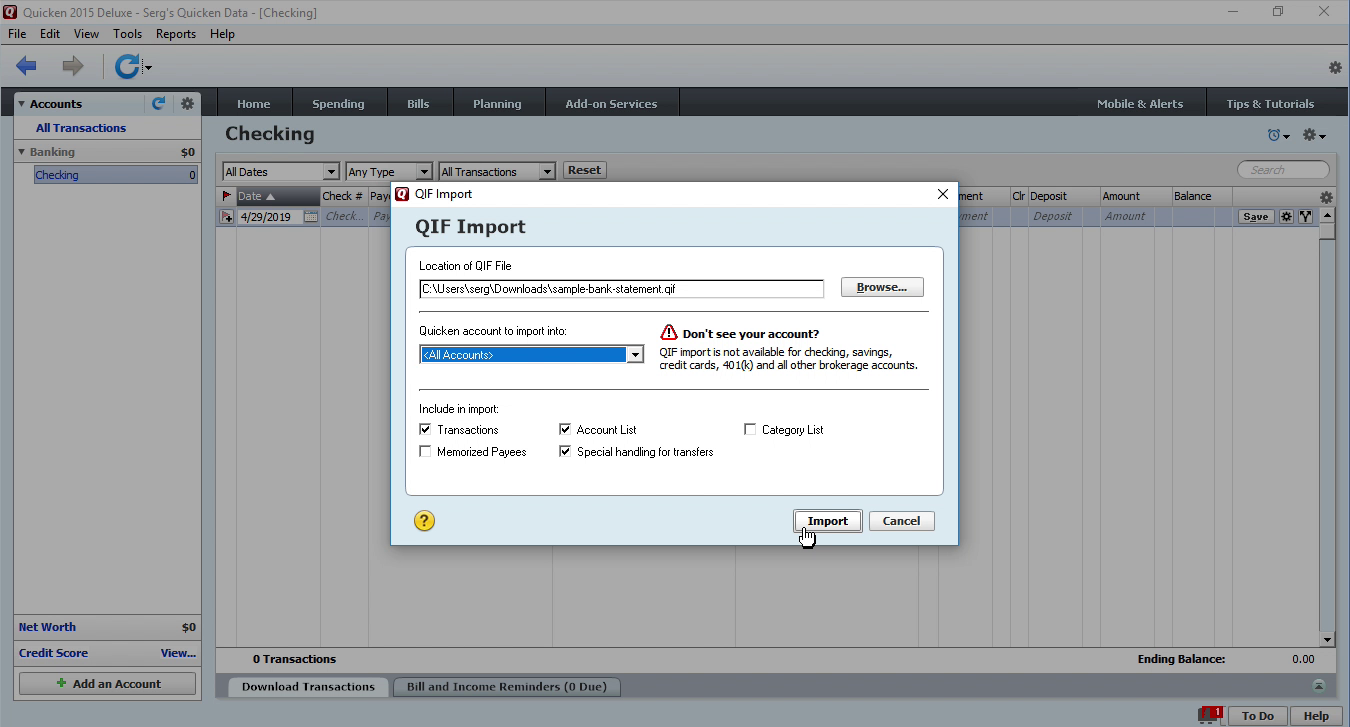Open the Tools menu

pos(127,33)
